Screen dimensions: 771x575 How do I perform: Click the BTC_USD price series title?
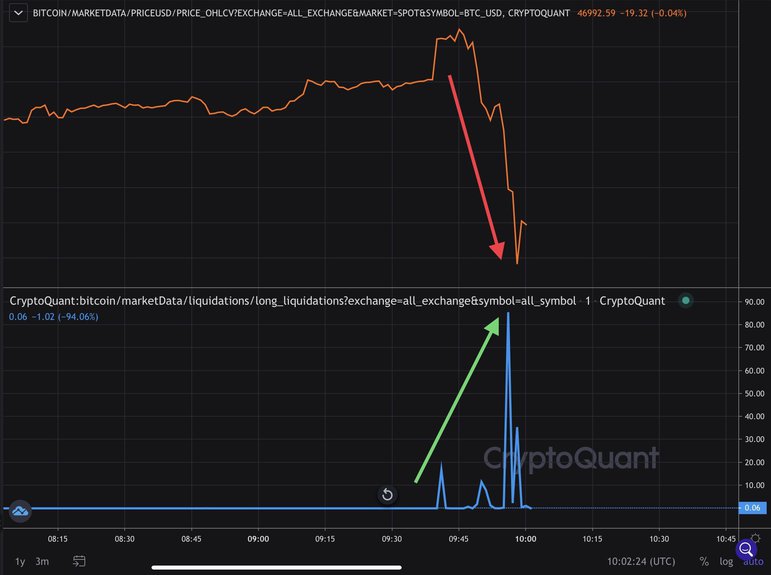coord(301,13)
